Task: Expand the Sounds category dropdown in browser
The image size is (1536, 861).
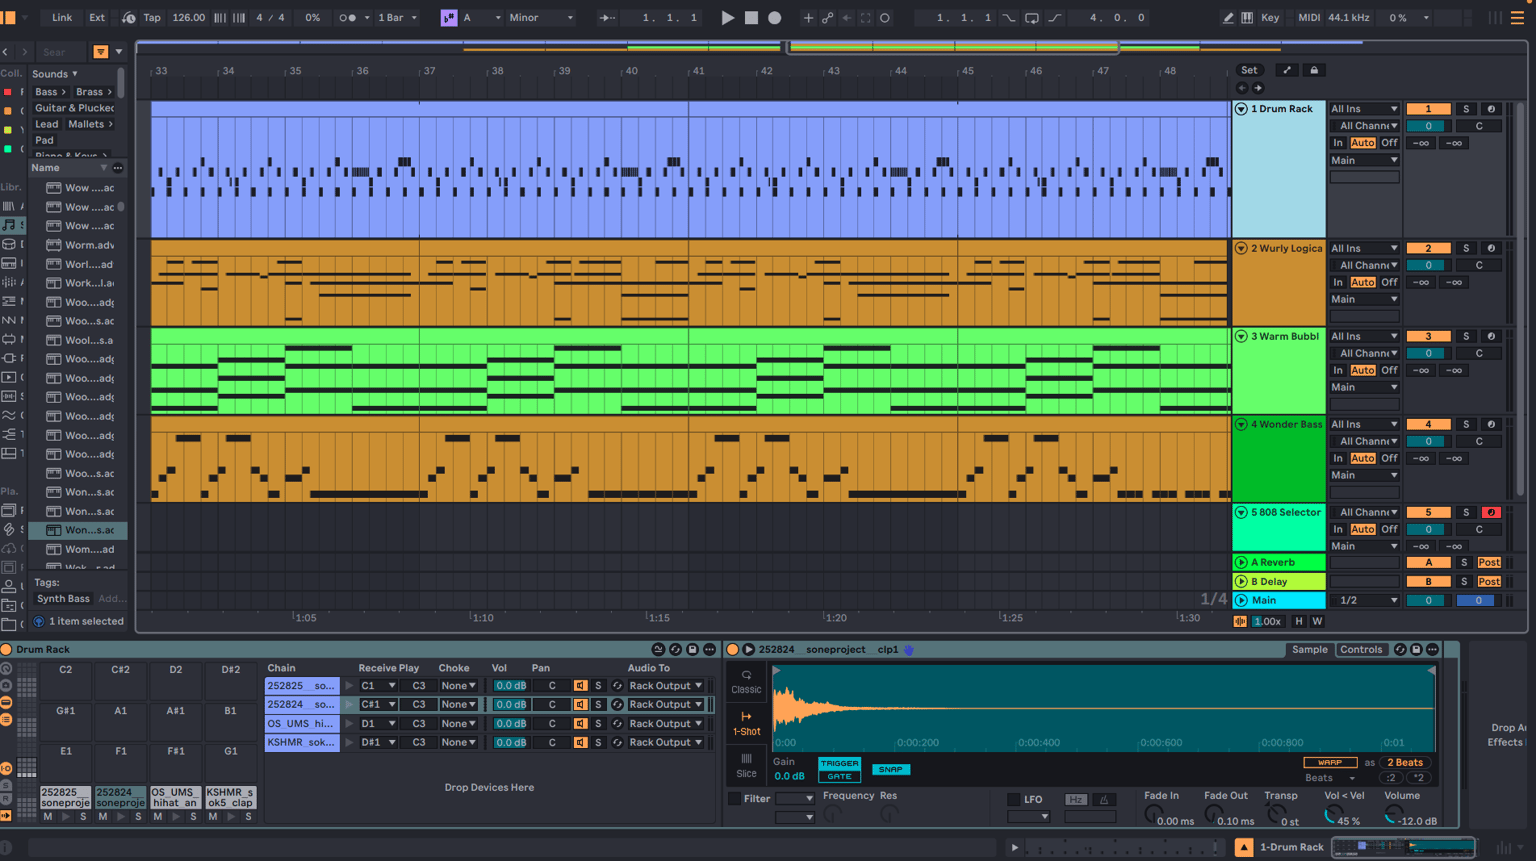Action: click(55, 74)
